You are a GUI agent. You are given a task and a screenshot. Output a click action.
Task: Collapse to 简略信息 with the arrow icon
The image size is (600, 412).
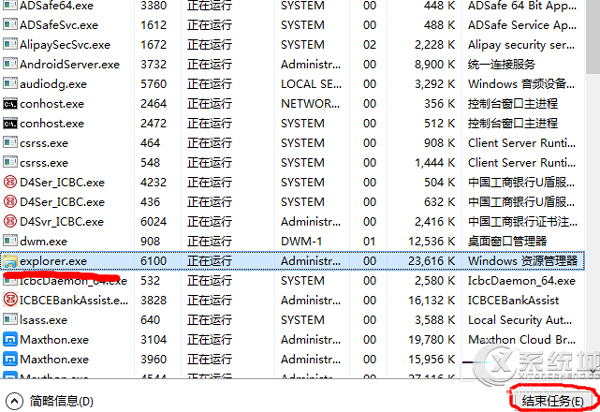click(14, 401)
